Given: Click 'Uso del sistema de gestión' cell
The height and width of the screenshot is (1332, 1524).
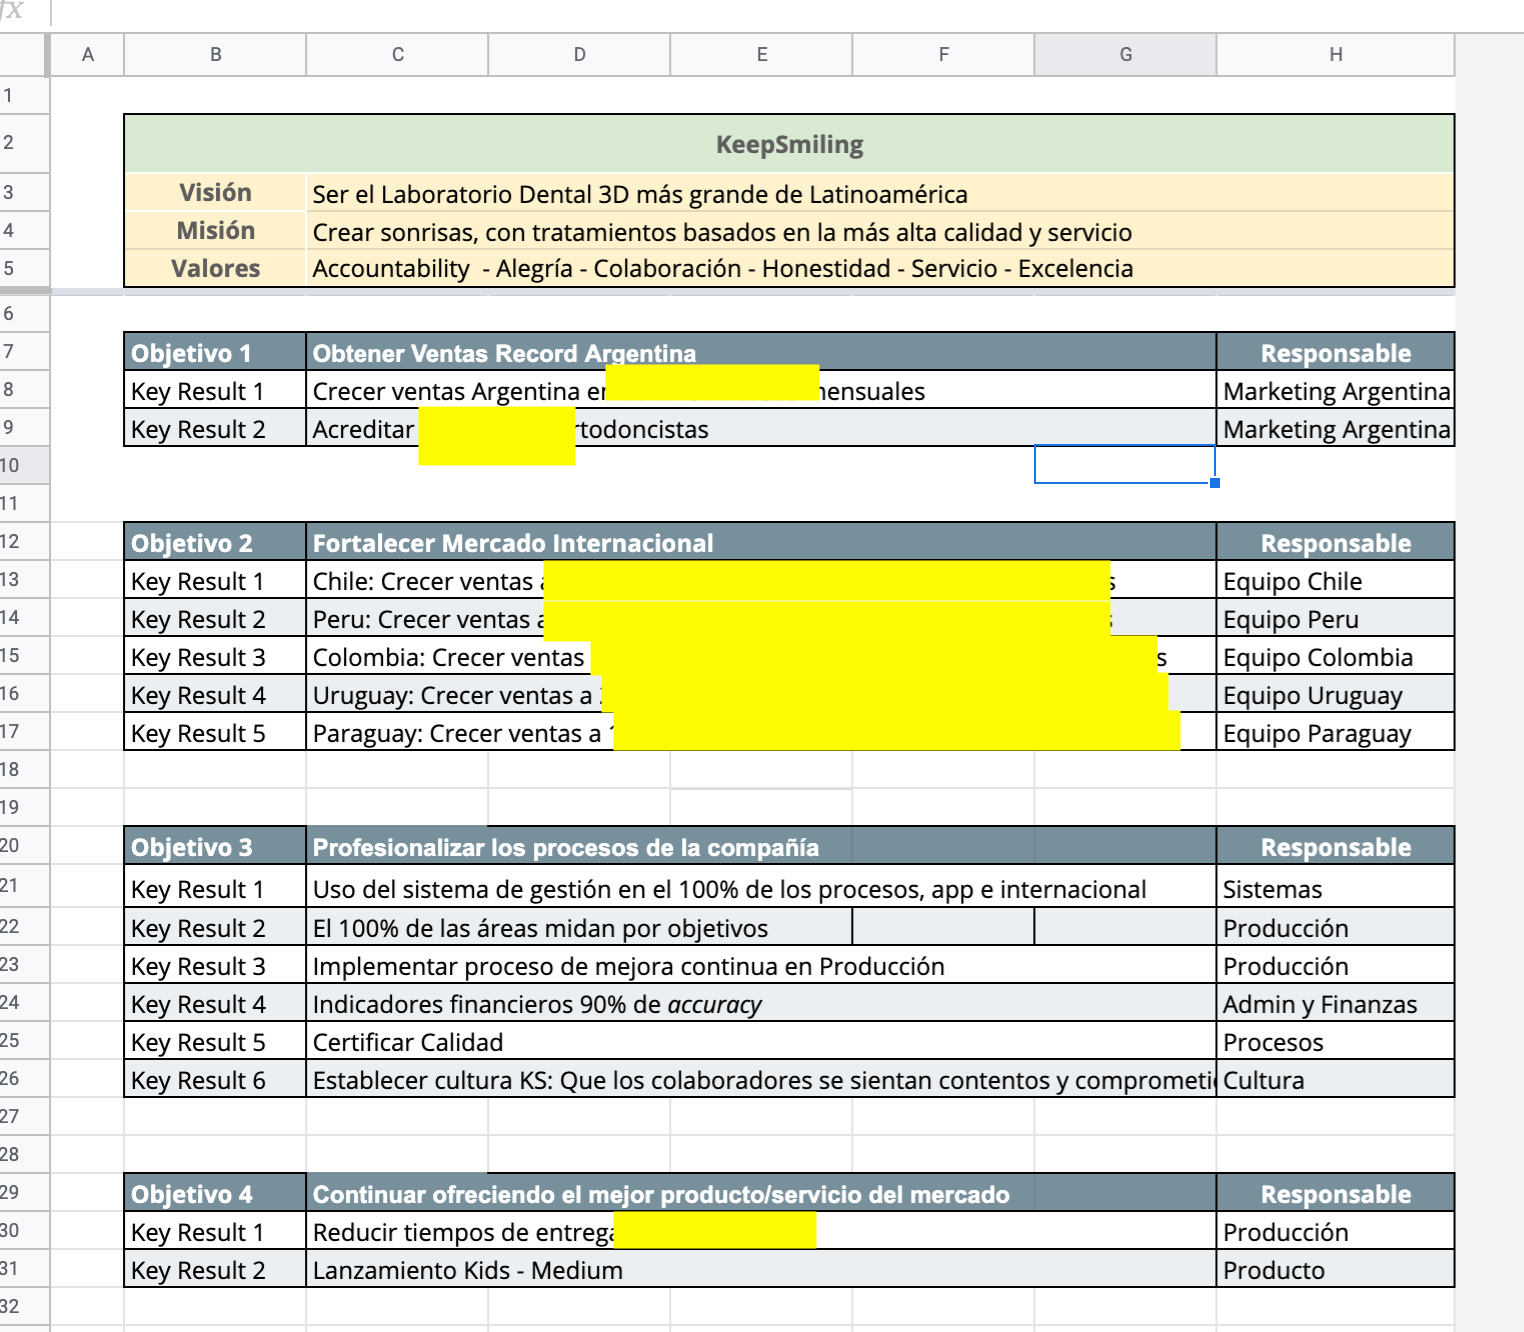Looking at the screenshot, I should (761, 888).
